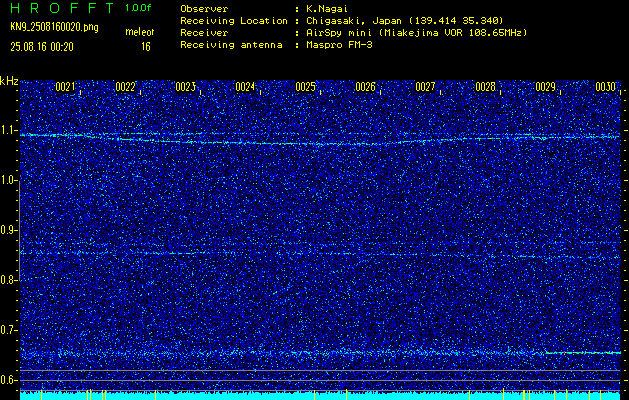629x400 pixels.
Task: Click the 0025 time marker
Action: click(305, 87)
